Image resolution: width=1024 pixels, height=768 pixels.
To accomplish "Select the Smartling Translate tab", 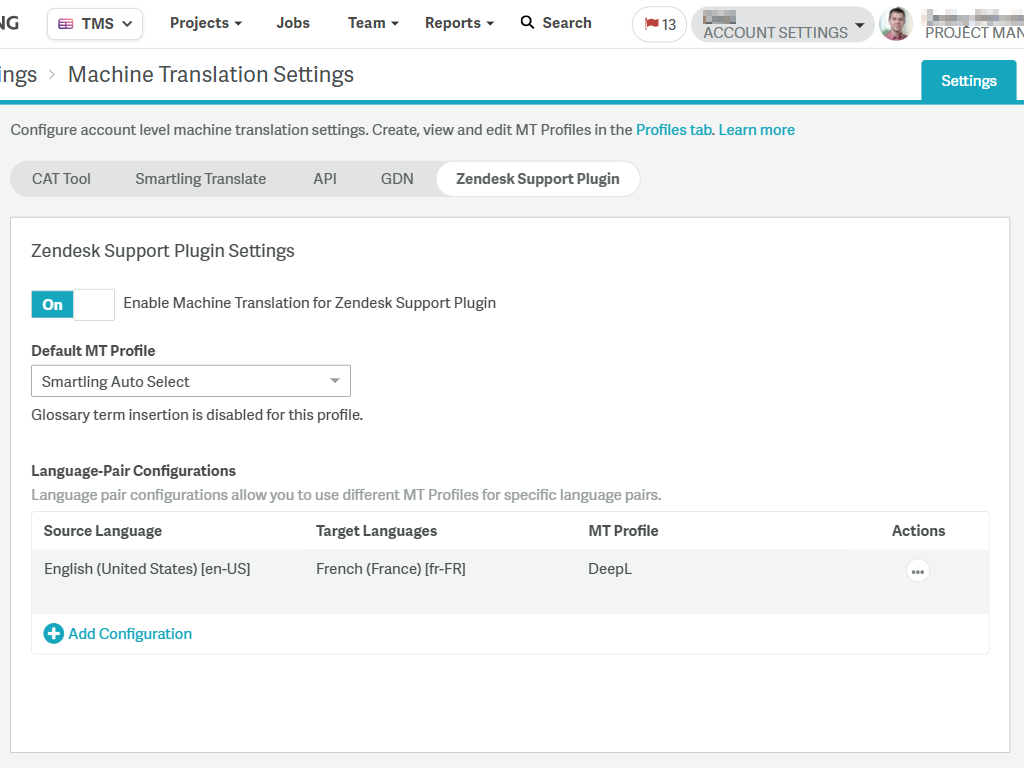I will [200, 178].
